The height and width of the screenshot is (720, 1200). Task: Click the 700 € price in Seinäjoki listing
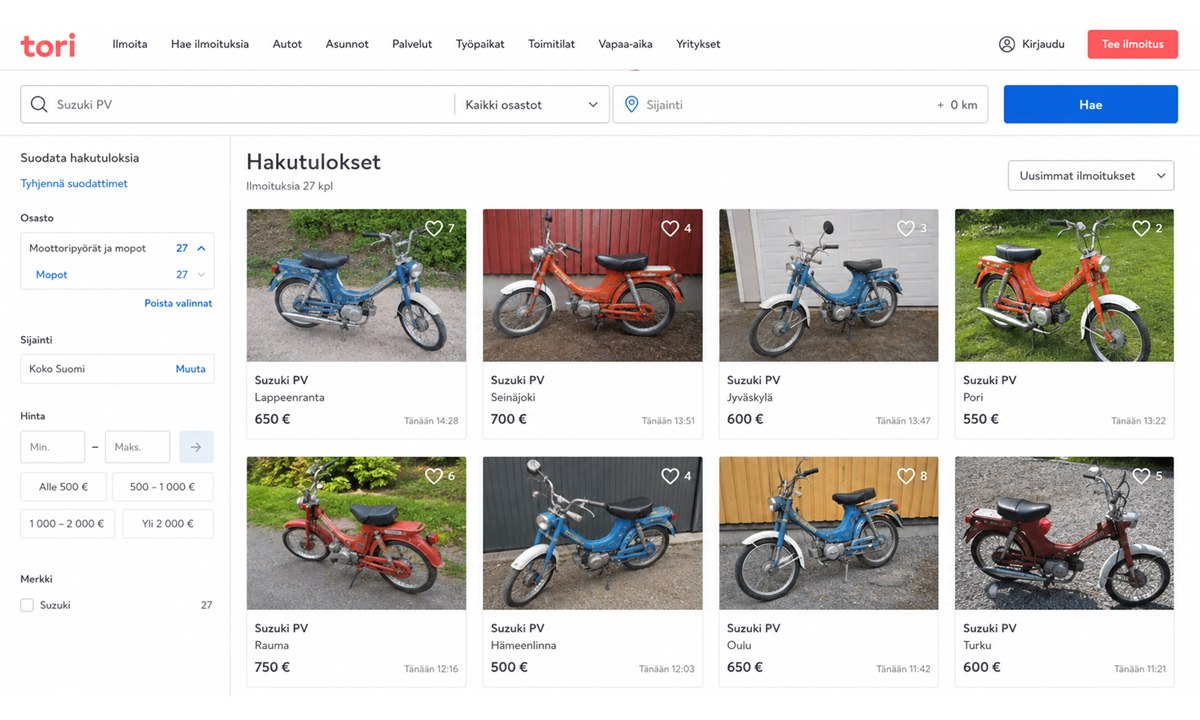click(x=509, y=419)
